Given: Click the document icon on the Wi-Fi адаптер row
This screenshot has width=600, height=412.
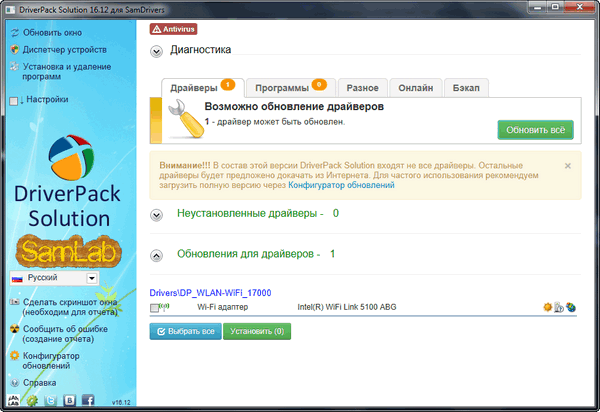Looking at the screenshot, I should 559,307.
